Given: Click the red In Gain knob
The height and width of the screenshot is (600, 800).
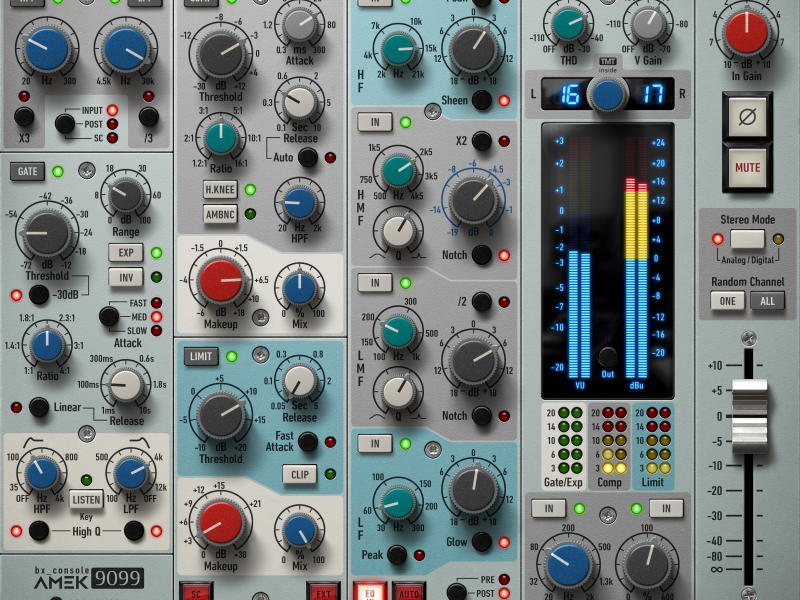Looking at the screenshot, I should 747,32.
